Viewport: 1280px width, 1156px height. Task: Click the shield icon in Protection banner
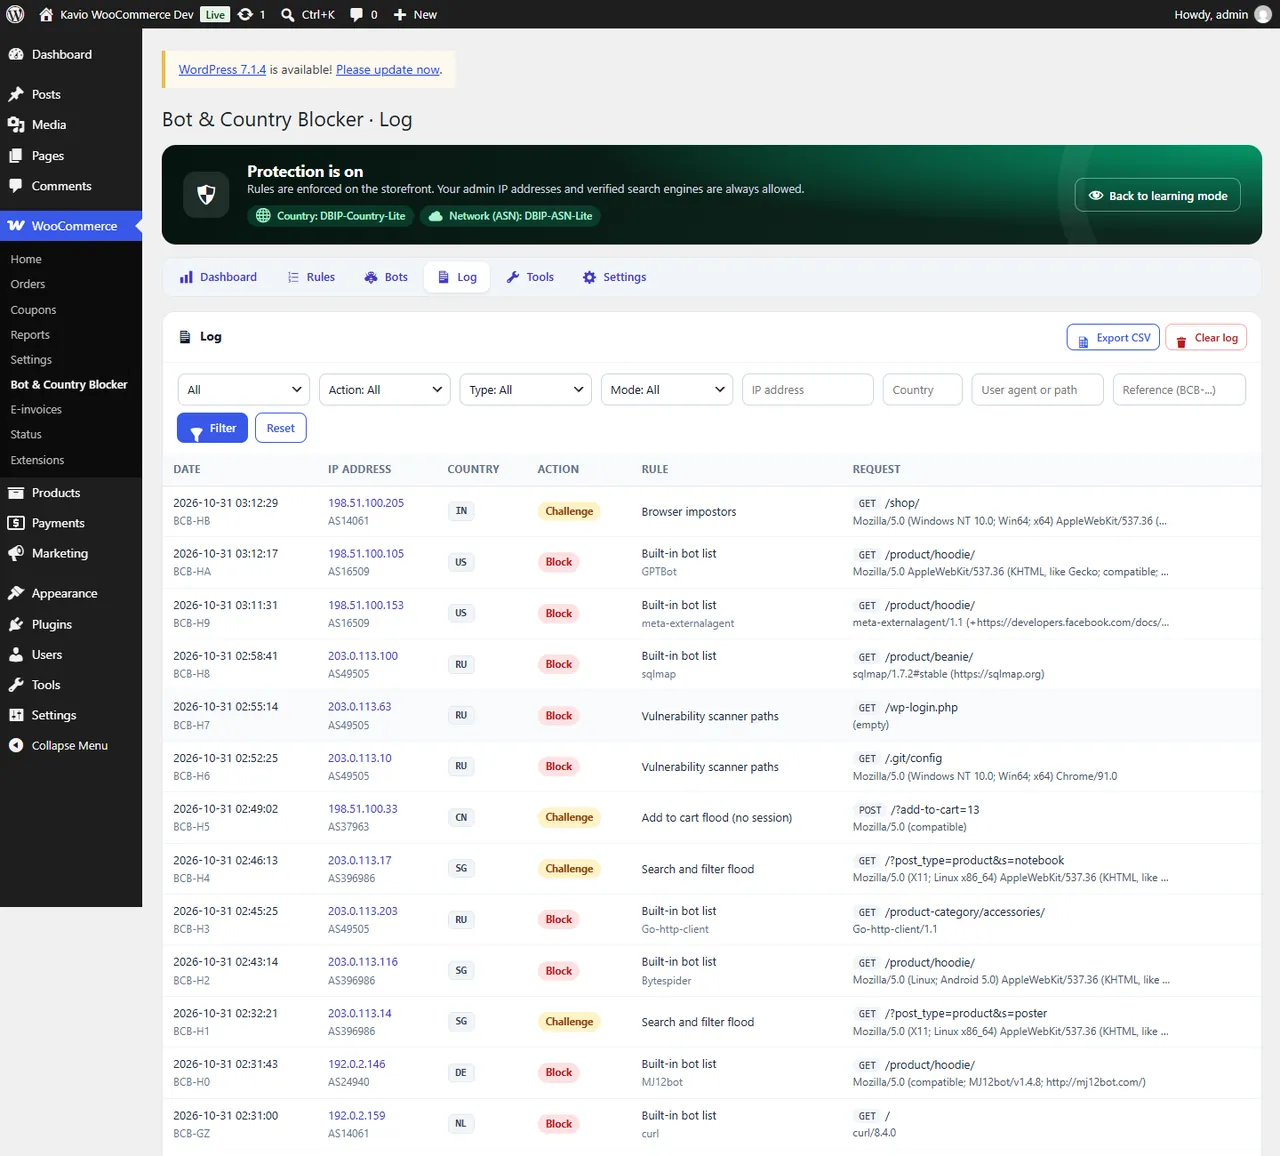pos(206,195)
